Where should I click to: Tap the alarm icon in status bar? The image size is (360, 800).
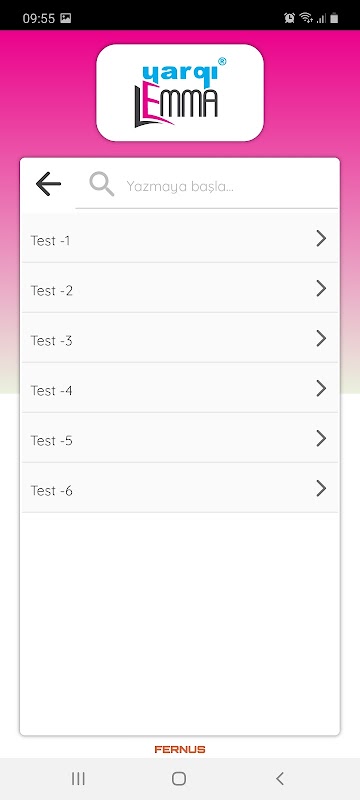point(290,18)
